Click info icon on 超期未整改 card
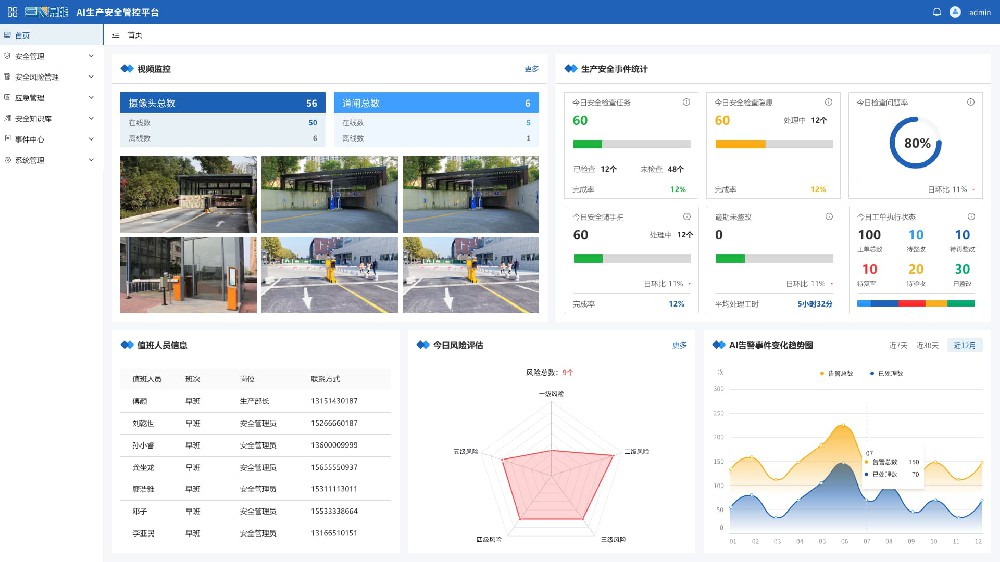 (x=828, y=217)
